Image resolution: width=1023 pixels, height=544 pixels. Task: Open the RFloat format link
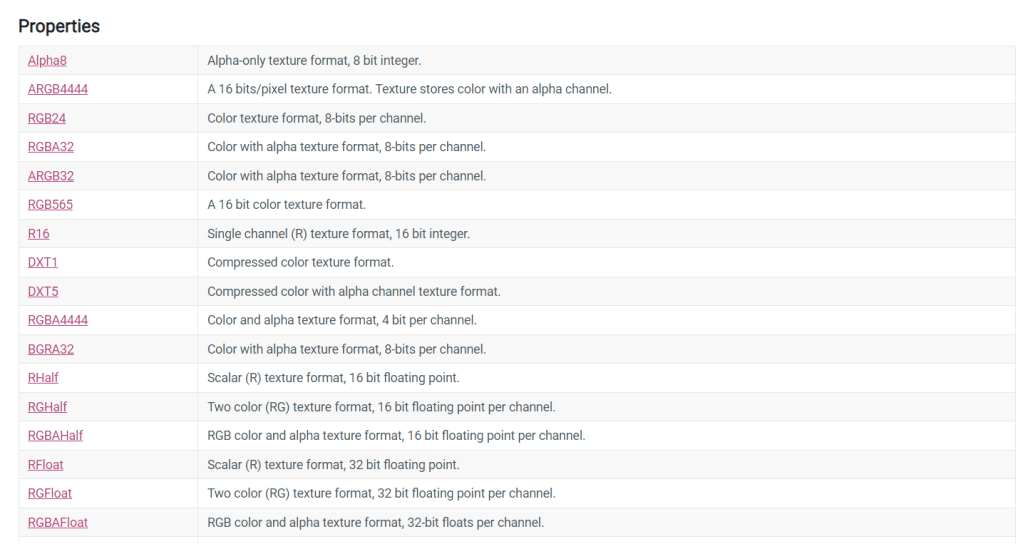coord(46,465)
